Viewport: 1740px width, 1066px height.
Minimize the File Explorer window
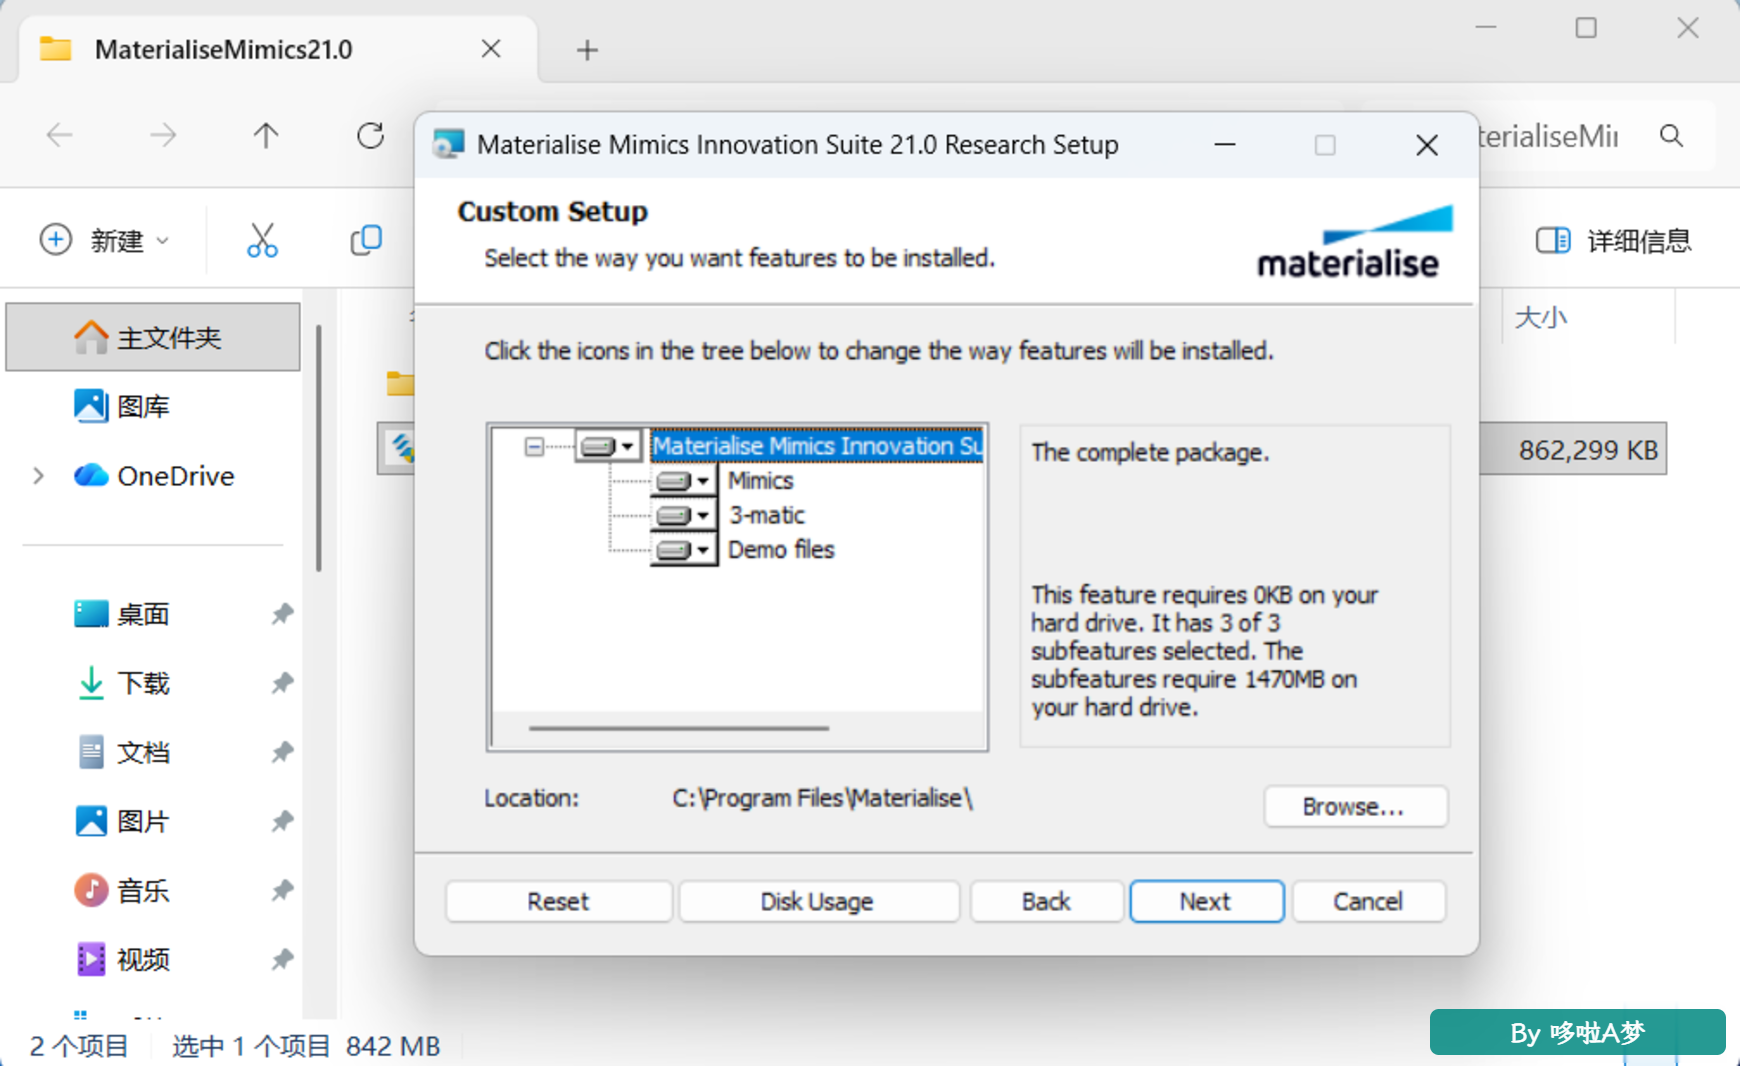(1486, 28)
